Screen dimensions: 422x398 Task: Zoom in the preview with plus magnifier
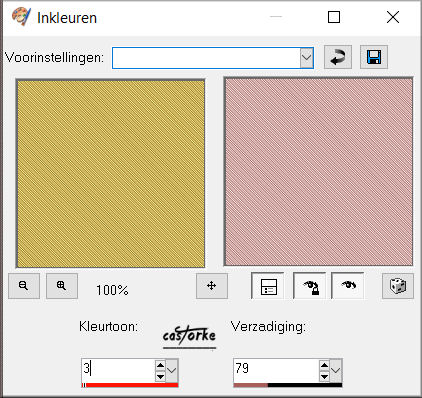pos(62,286)
